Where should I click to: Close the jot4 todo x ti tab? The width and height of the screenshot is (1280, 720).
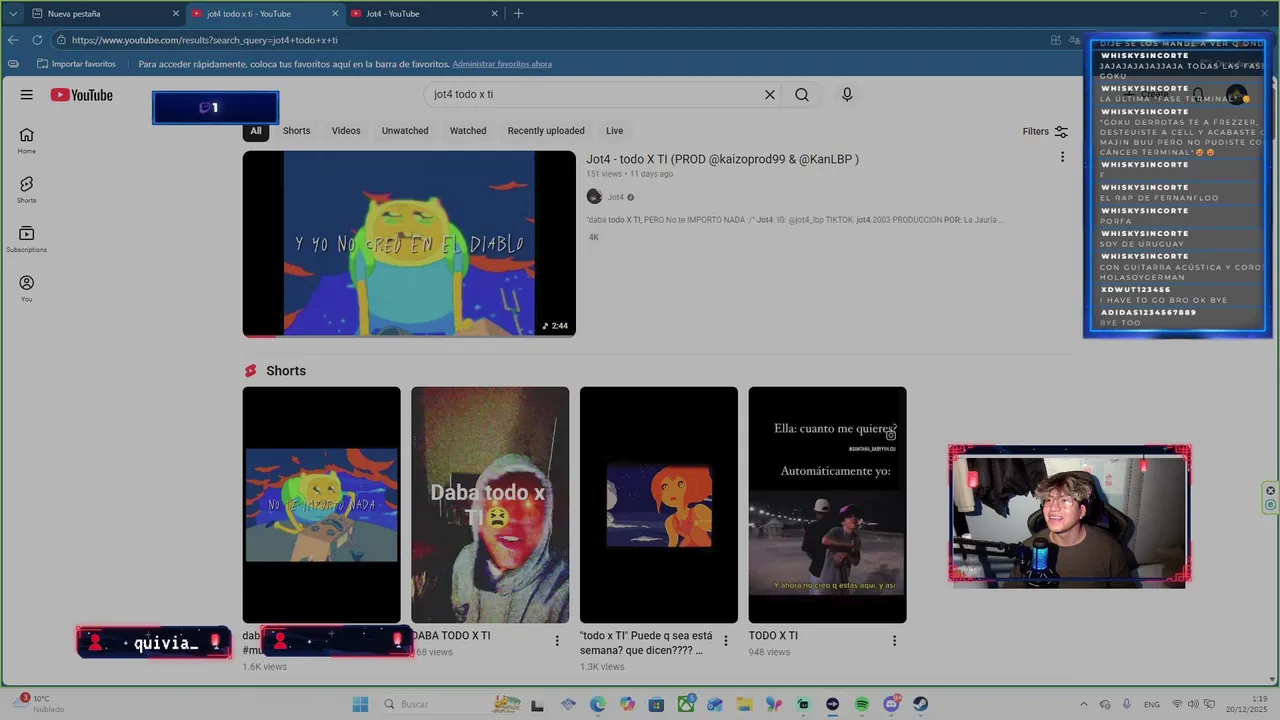[335, 14]
